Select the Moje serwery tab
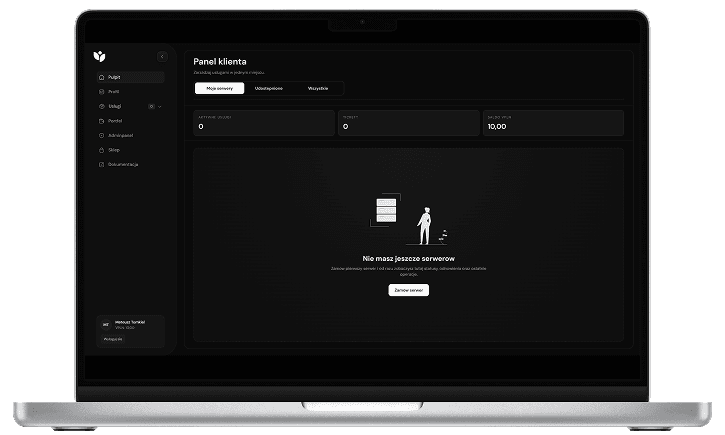This screenshot has width=725, height=435. click(x=219, y=89)
